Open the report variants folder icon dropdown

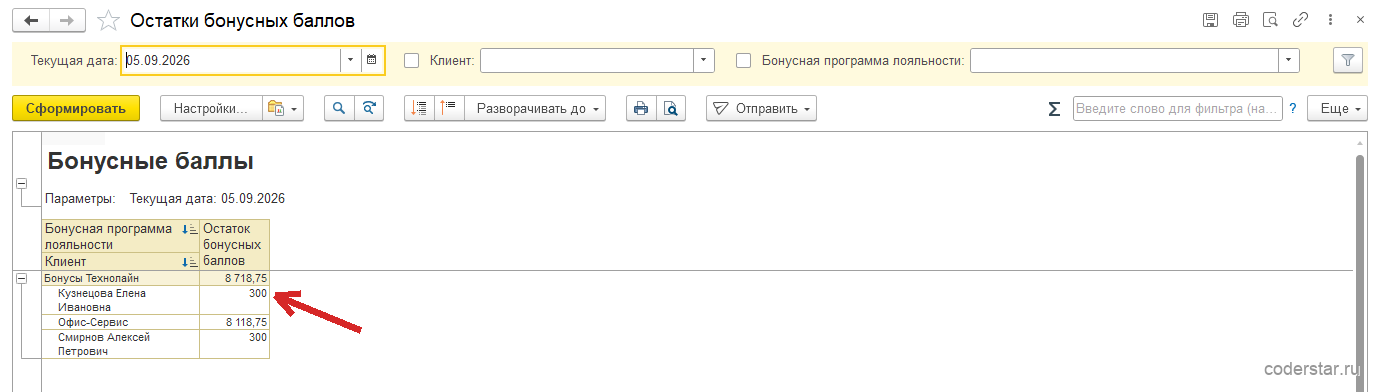(x=283, y=109)
